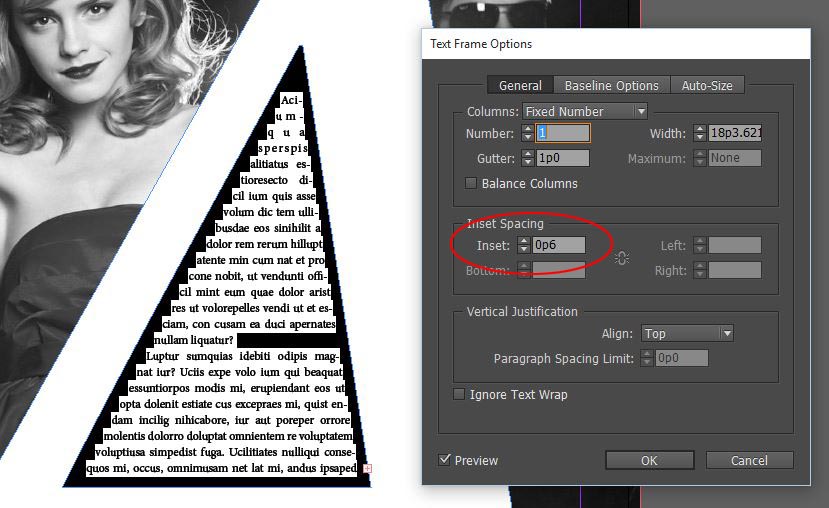This screenshot has width=829, height=508.
Task: Click the Paragraph Spacing Limit stepper
Action: tap(645, 358)
